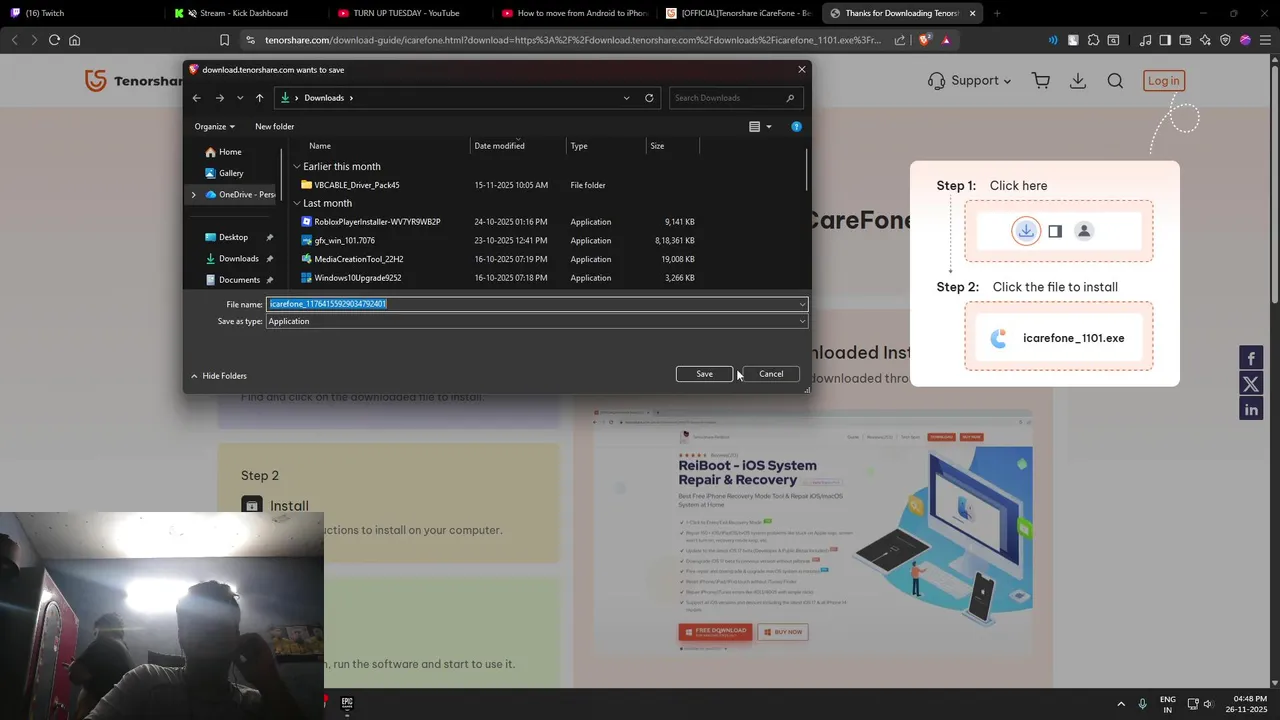1280x720 pixels.
Task: Sort by Type column header
Action: click(579, 146)
